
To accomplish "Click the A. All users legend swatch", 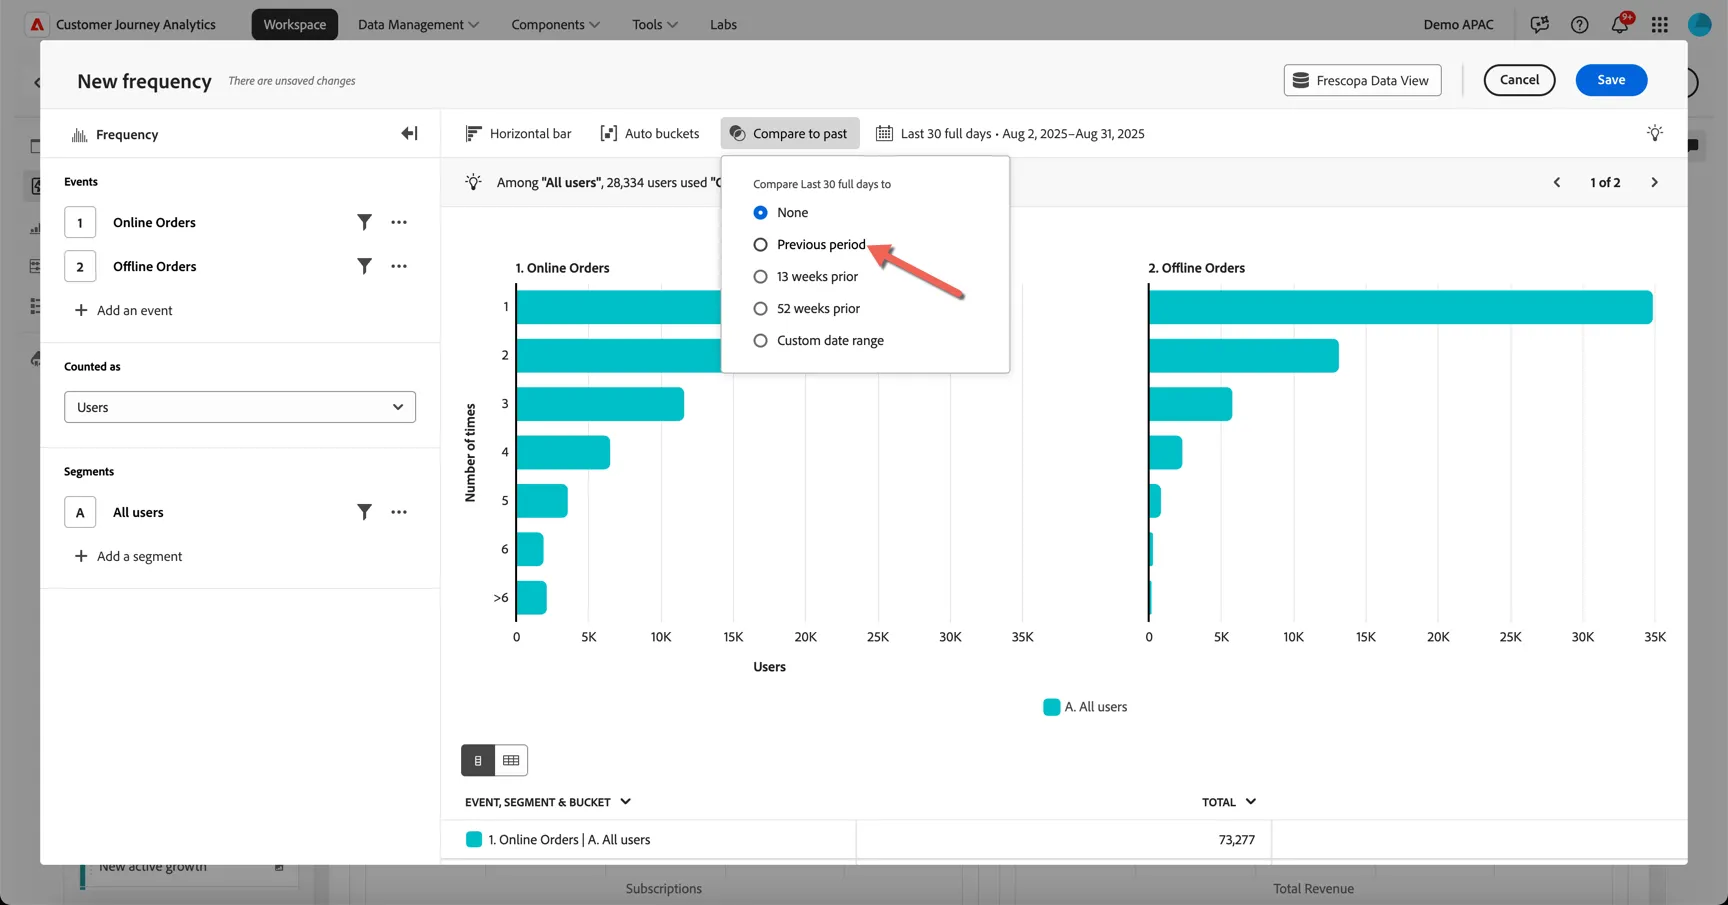I will pos(1051,707).
